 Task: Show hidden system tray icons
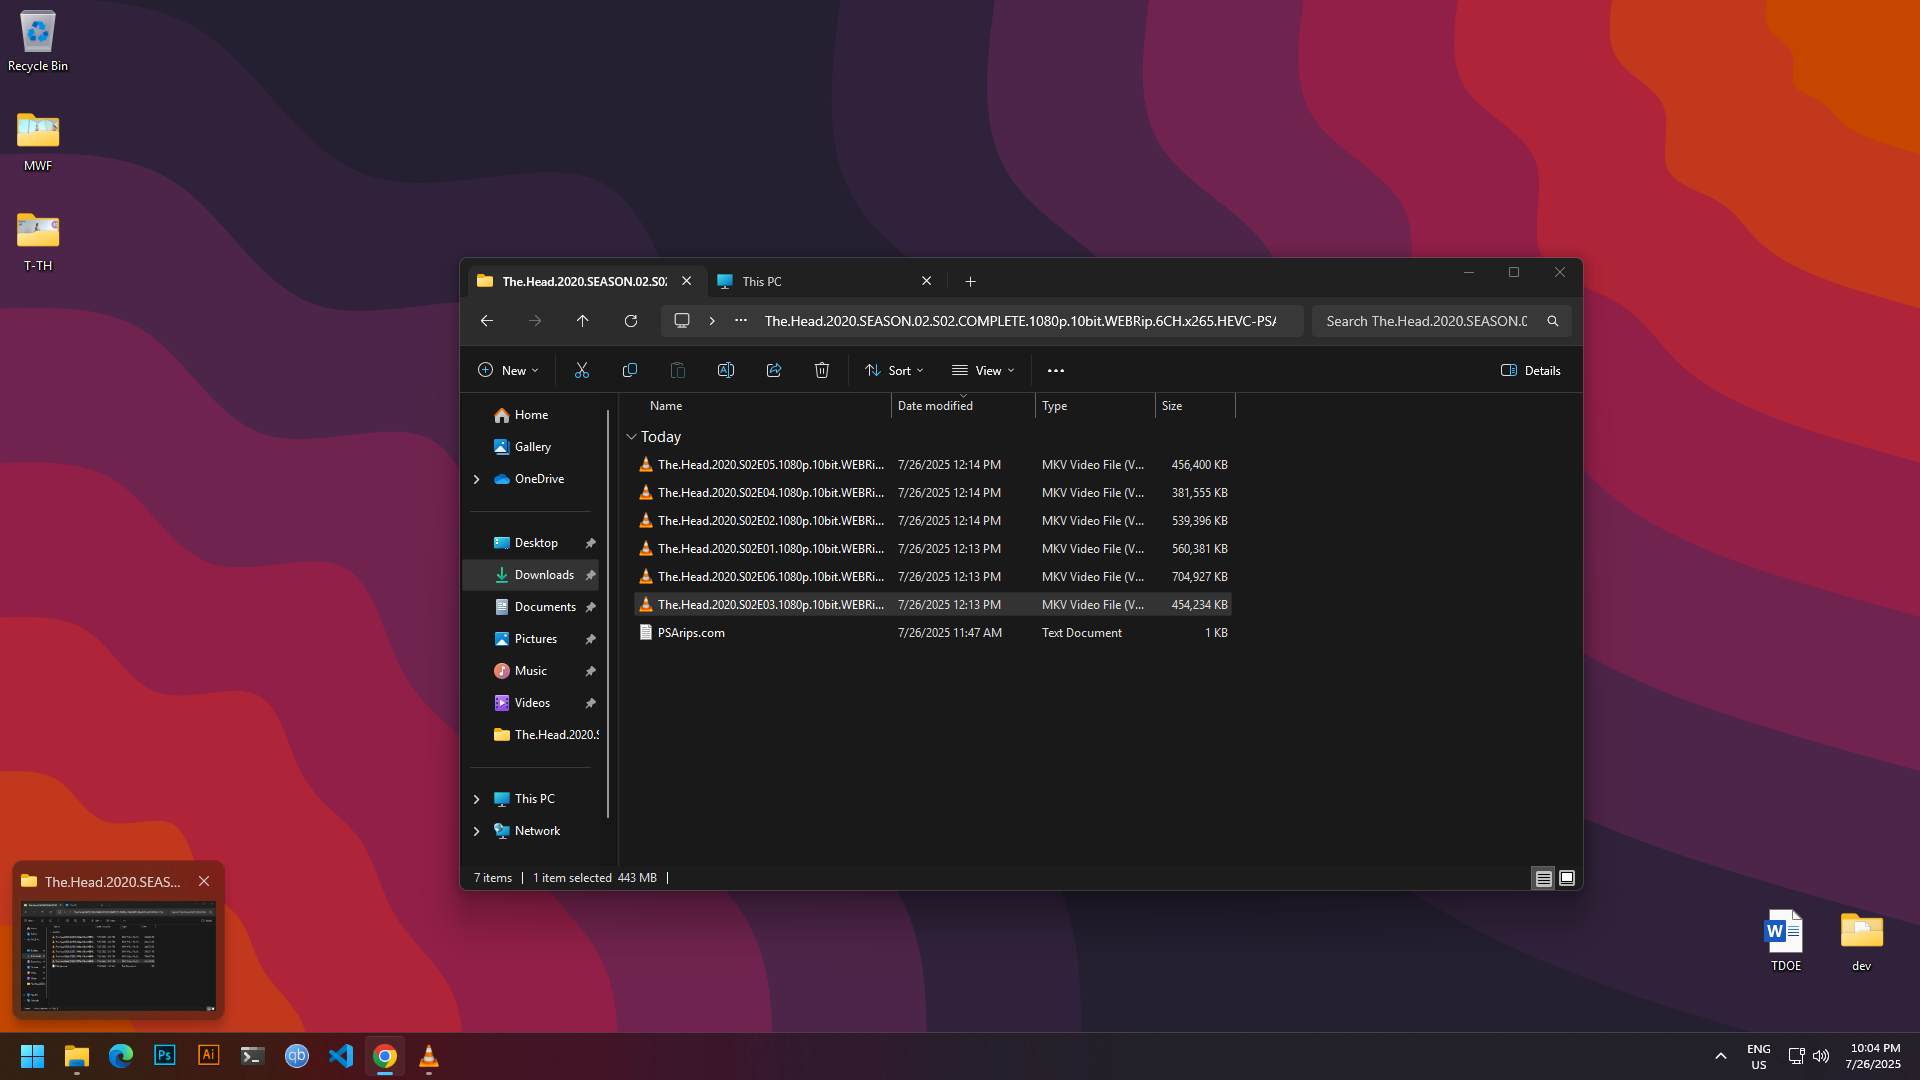coord(1721,1056)
